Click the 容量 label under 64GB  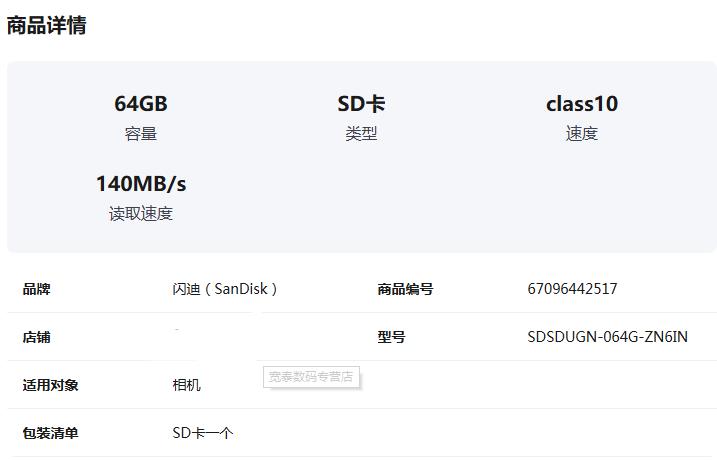point(141,134)
